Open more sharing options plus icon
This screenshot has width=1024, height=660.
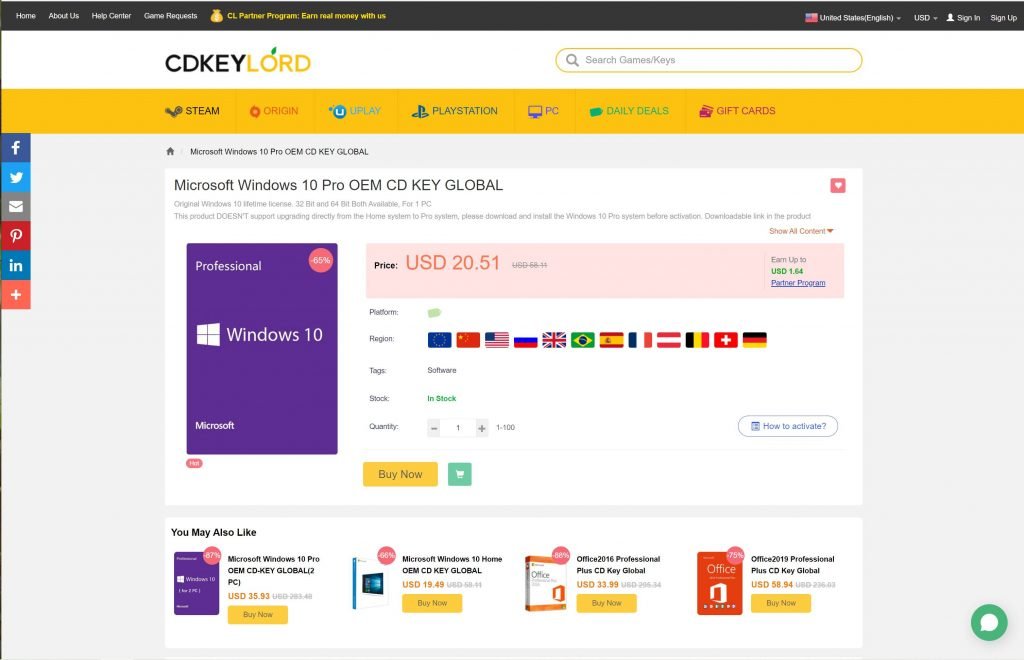pyautogui.click(x=16, y=295)
